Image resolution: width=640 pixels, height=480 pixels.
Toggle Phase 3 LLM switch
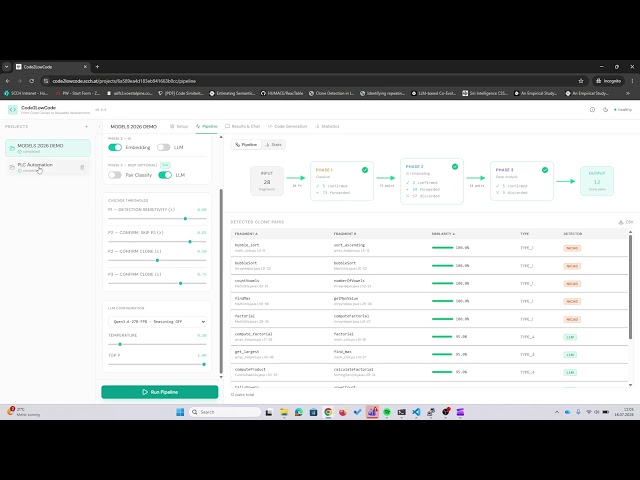pyautogui.click(x=165, y=175)
